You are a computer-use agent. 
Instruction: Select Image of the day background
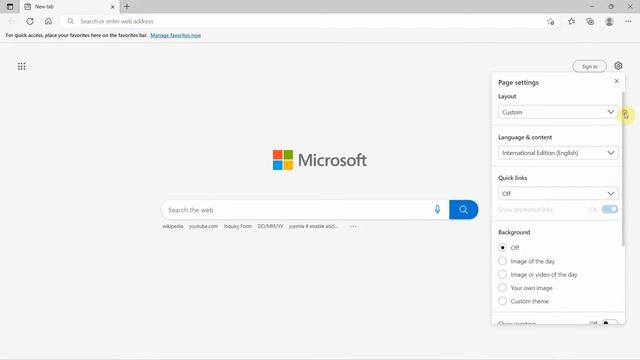(x=502, y=261)
